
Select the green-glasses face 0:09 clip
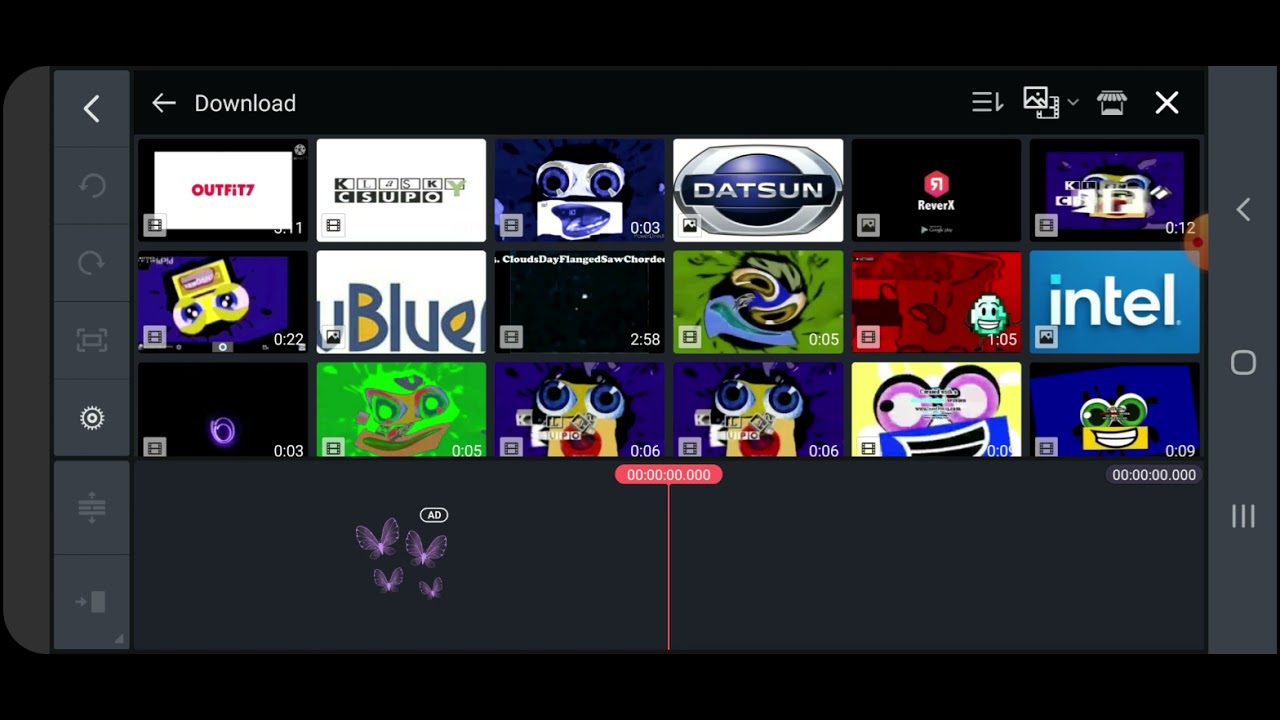[x=1115, y=410]
